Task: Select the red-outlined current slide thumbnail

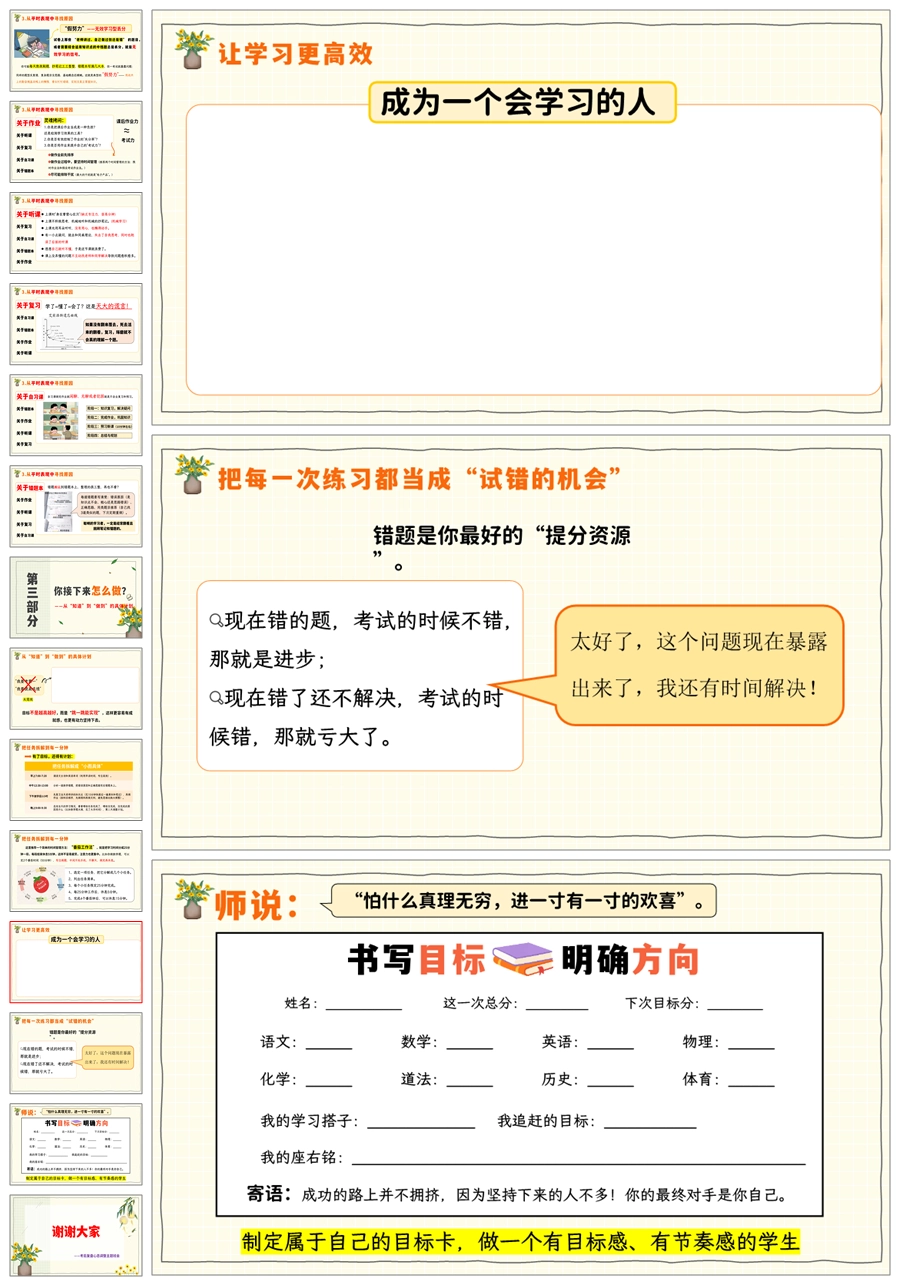Action: pos(76,961)
